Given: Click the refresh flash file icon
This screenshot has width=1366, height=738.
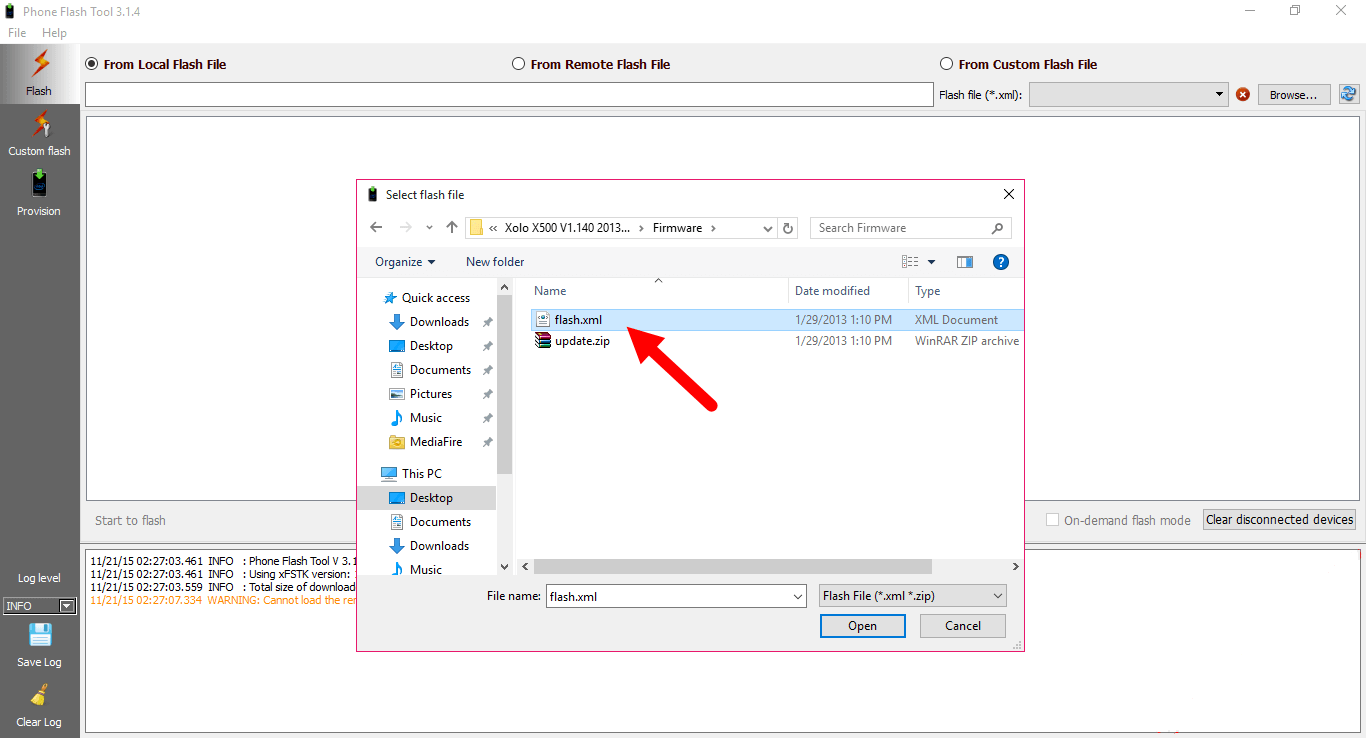Looking at the screenshot, I should point(1349,94).
